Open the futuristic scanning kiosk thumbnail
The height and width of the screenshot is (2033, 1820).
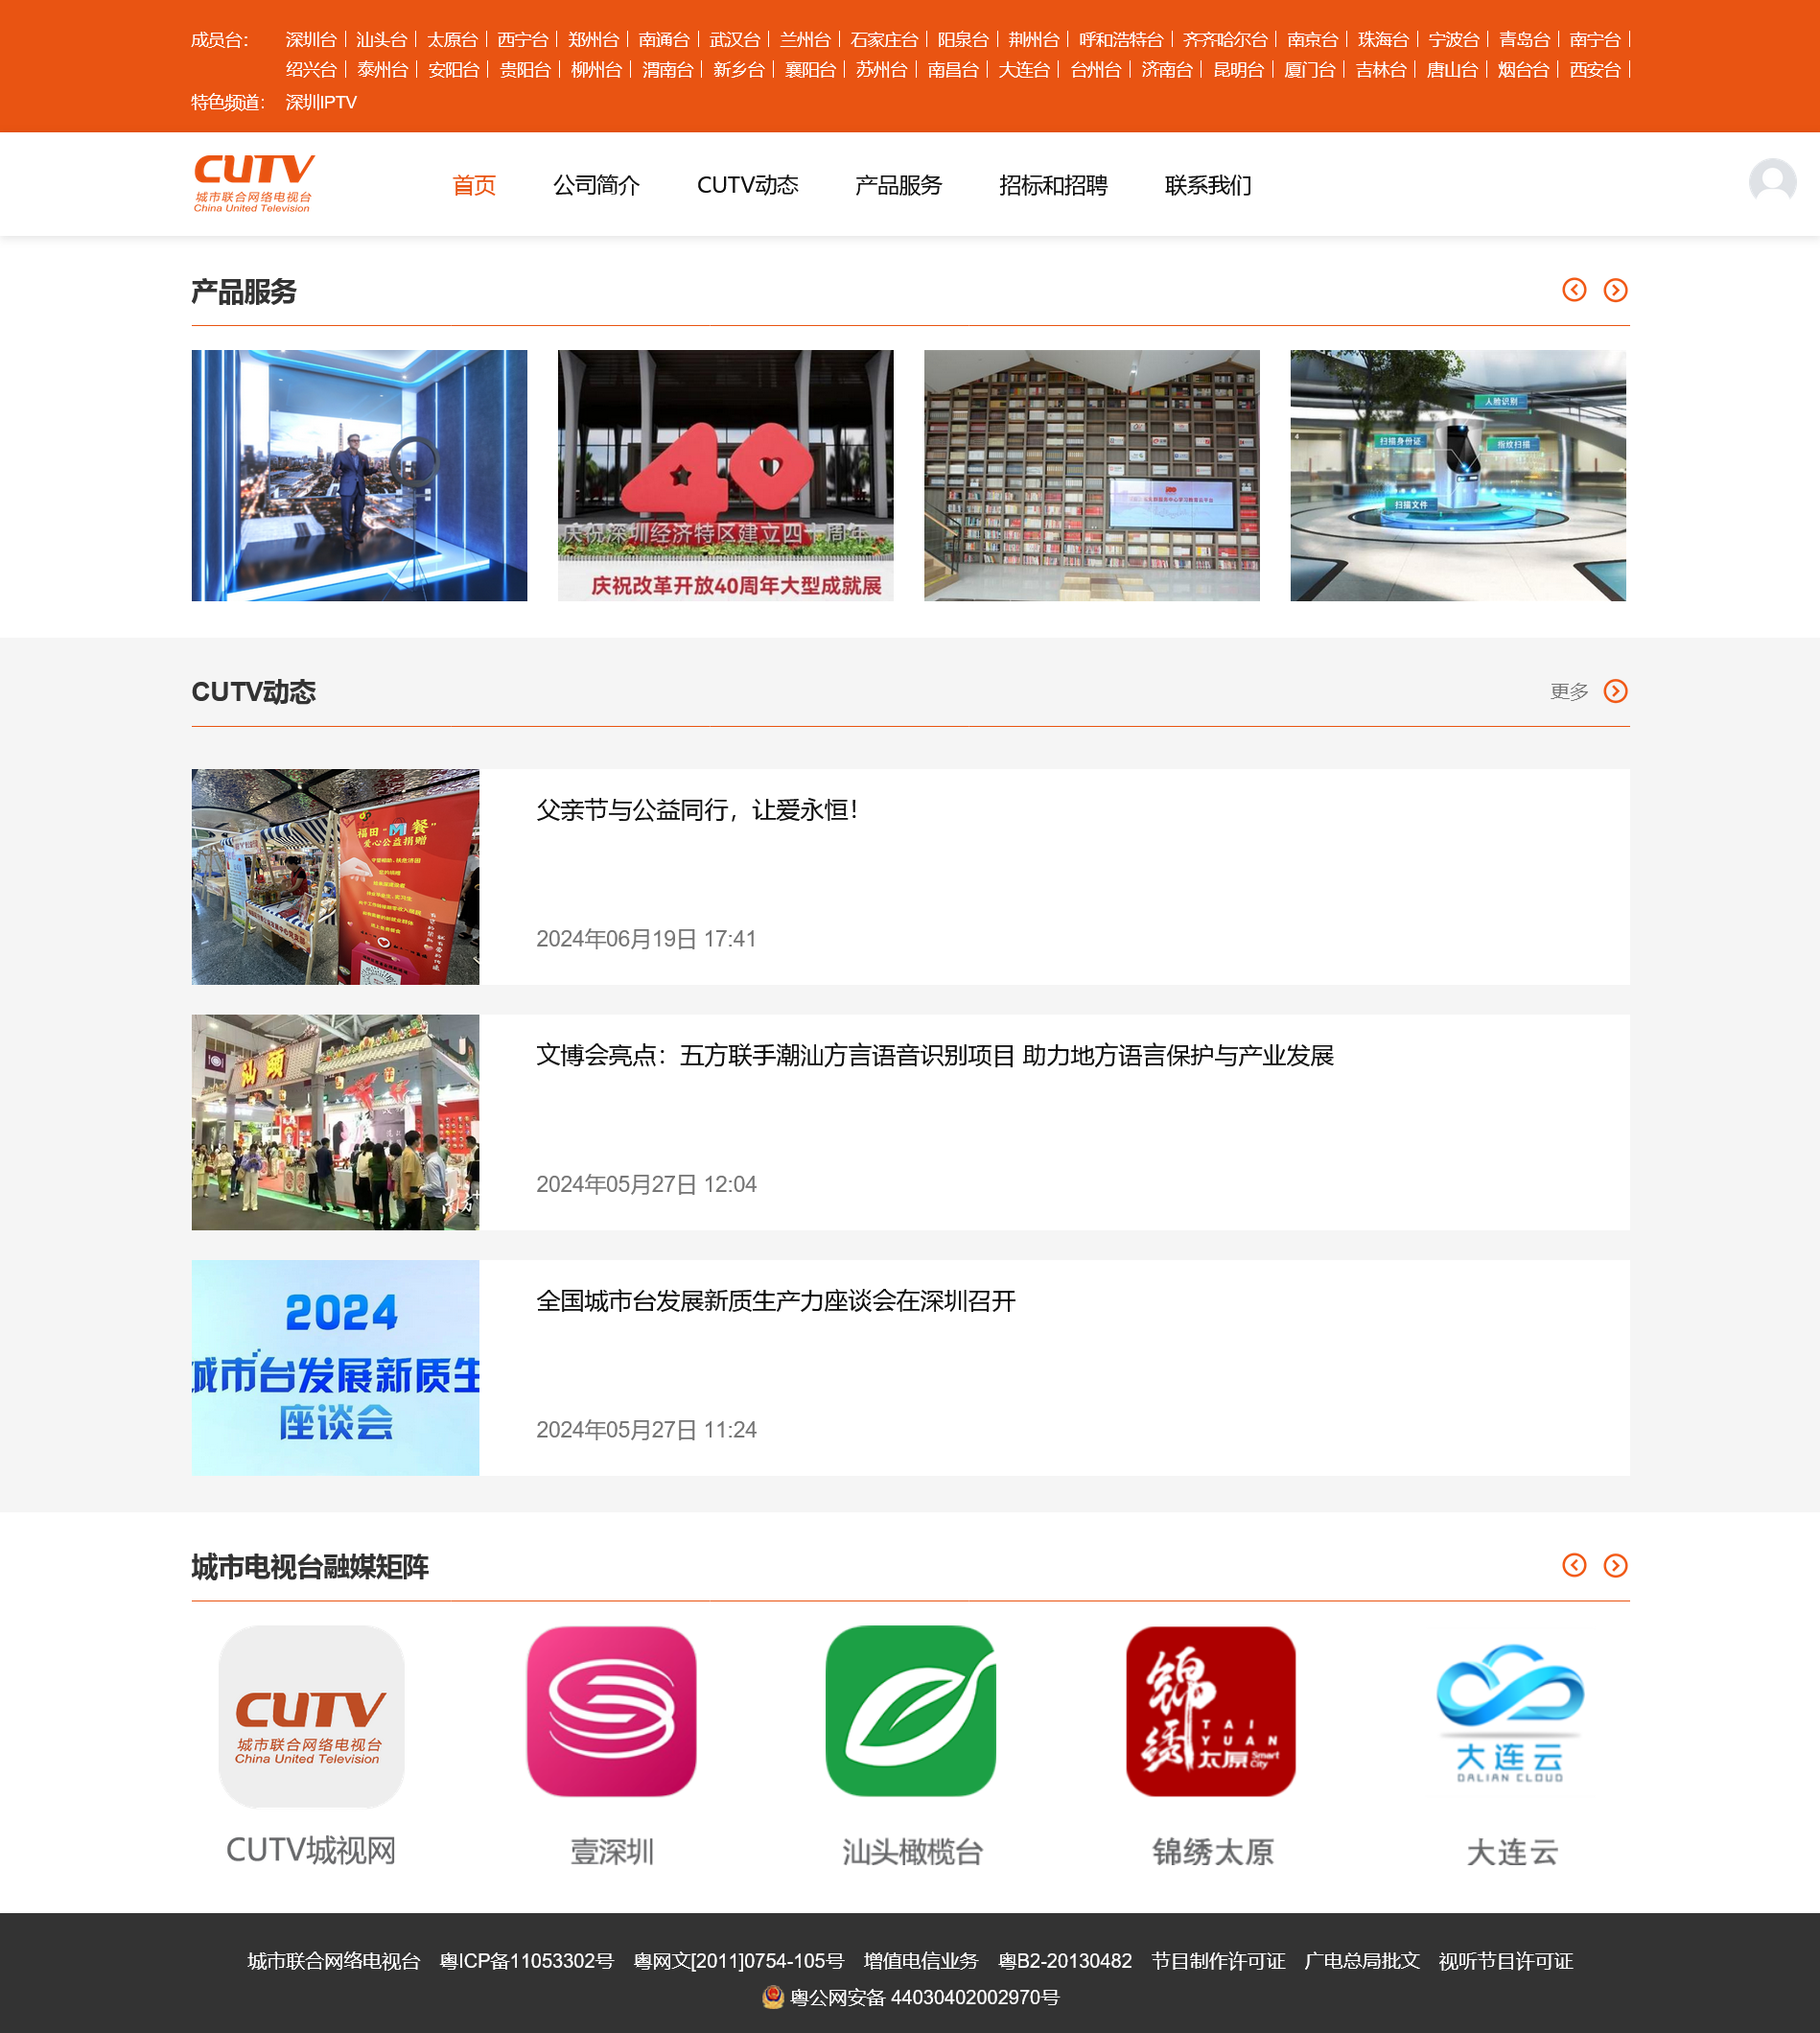[x=1458, y=475]
